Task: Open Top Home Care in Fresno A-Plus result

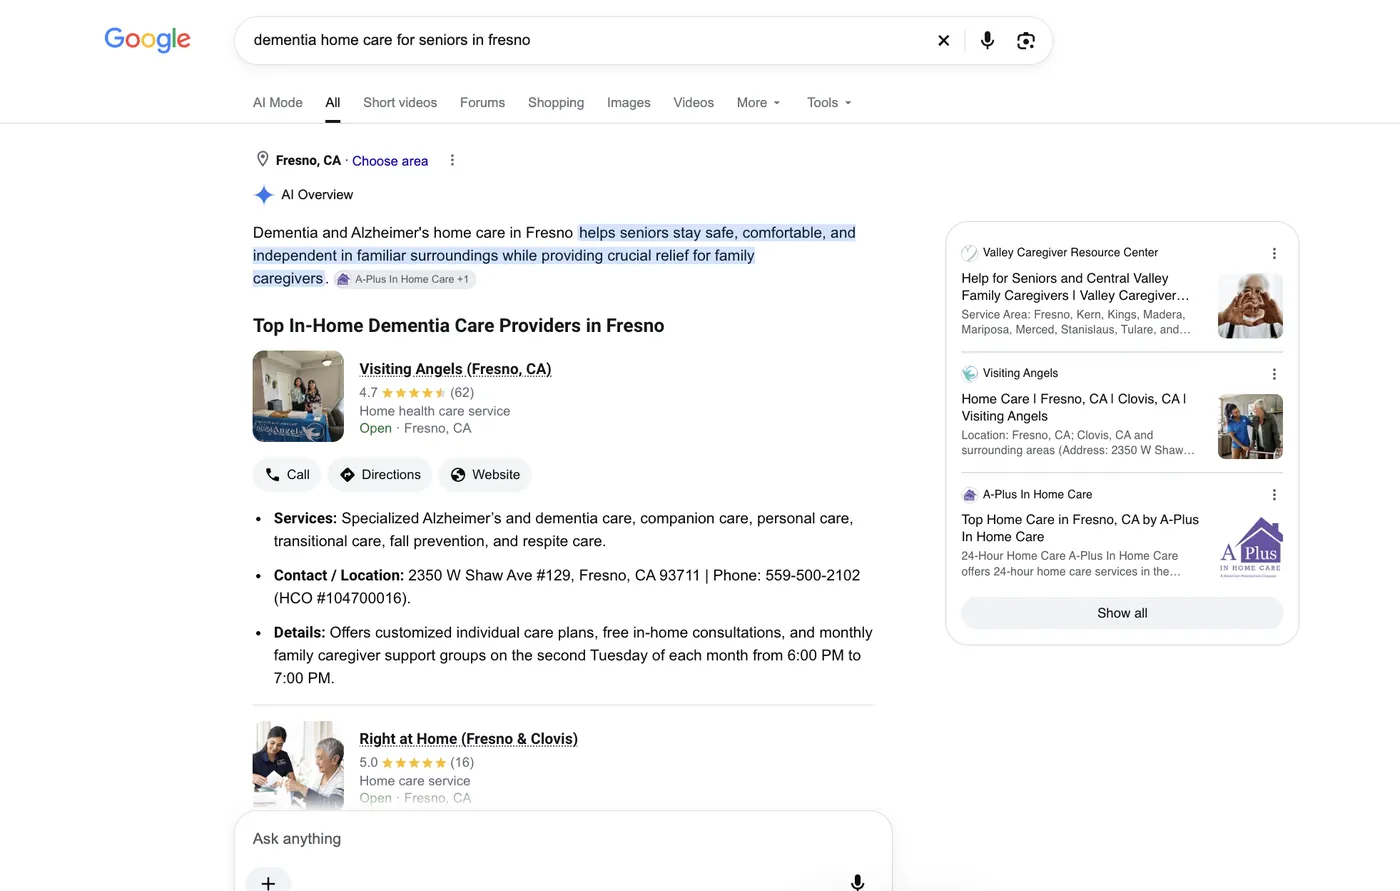Action: click(x=1080, y=528)
